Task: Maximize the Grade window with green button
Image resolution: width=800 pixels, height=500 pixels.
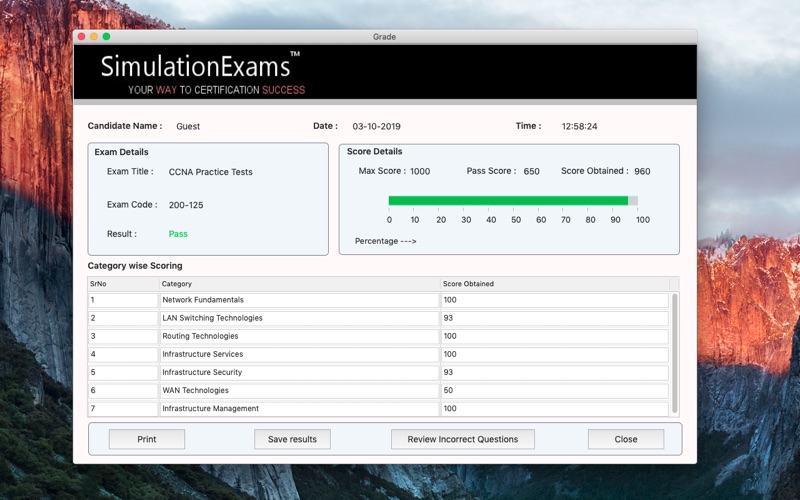Action: point(107,37)
